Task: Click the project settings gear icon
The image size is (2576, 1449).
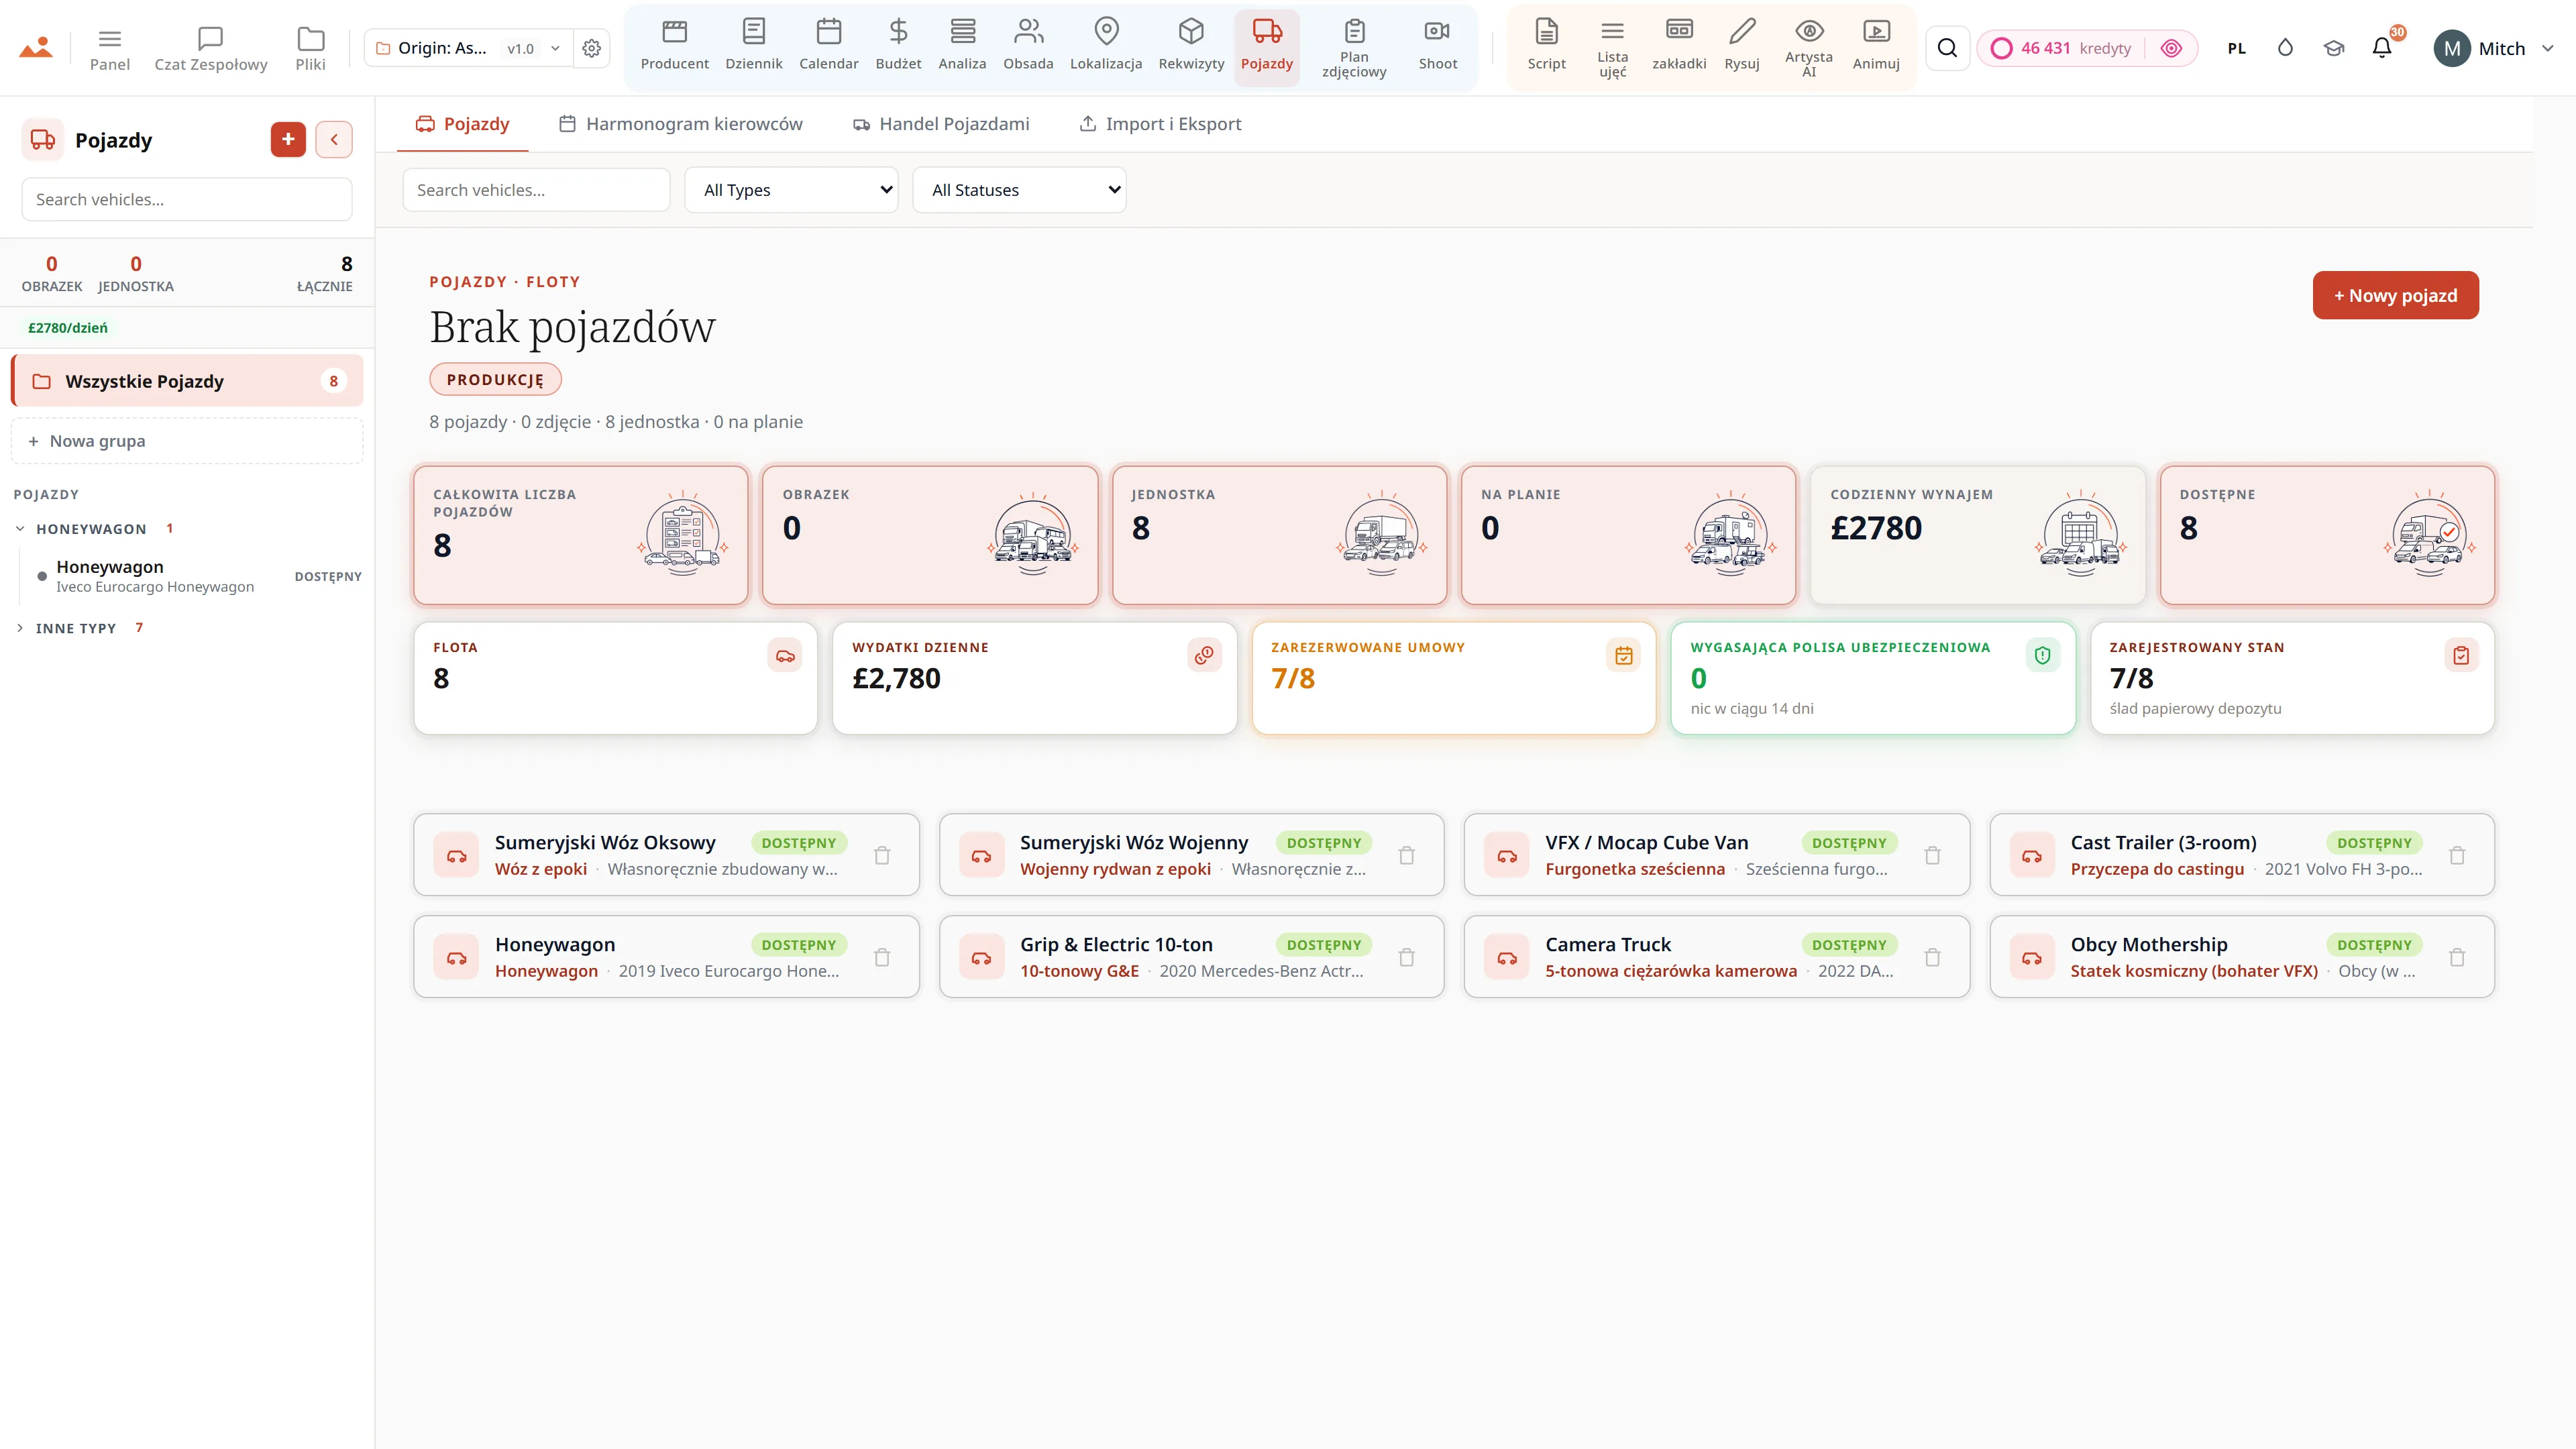Action: [x=591, y=48]
